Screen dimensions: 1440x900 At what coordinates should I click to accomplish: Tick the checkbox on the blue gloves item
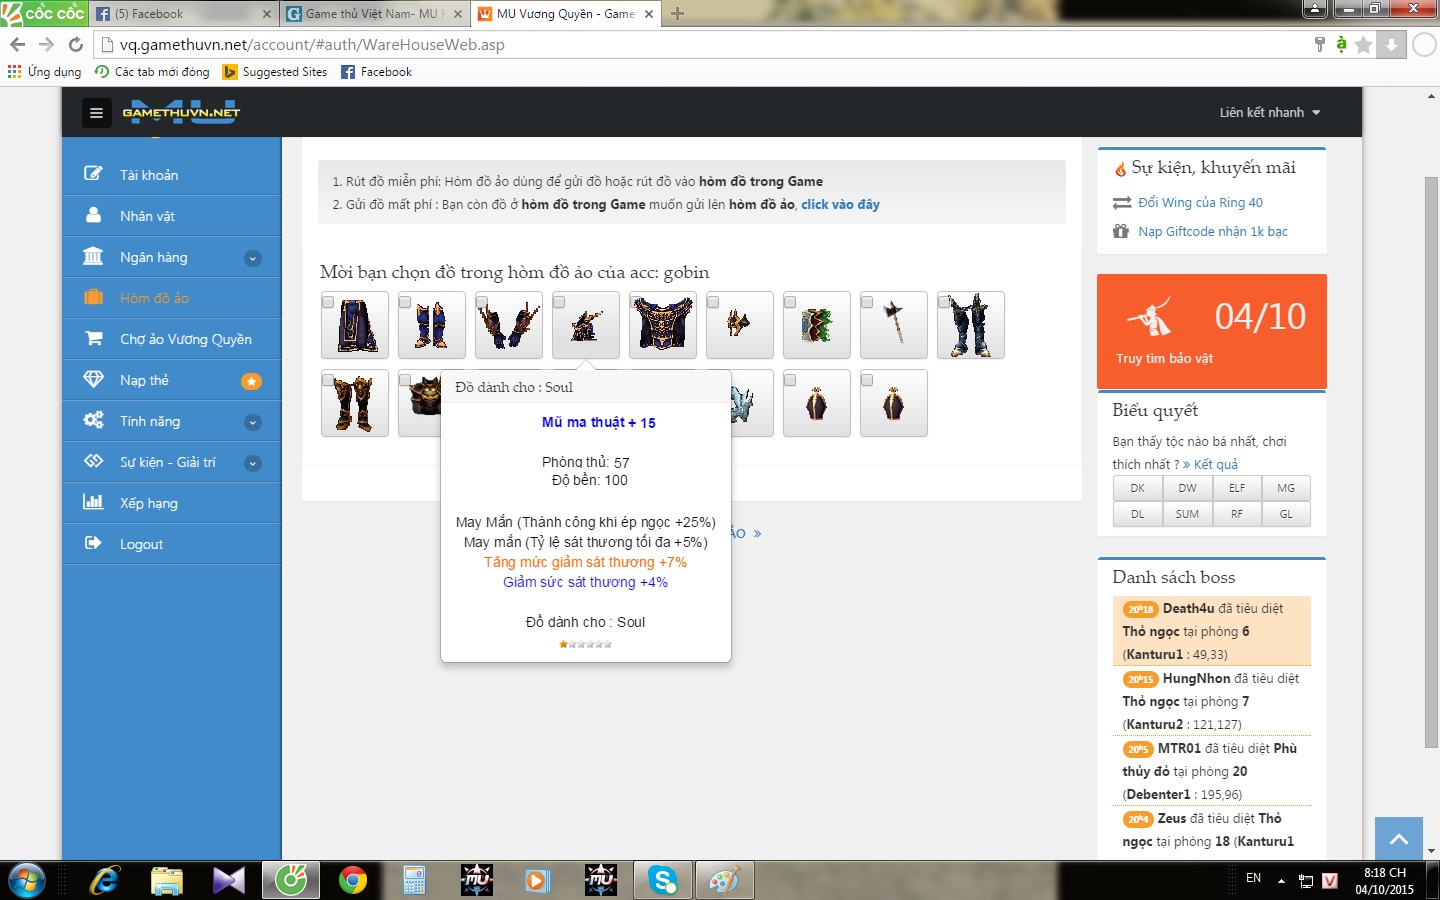(x=482, y=302)
